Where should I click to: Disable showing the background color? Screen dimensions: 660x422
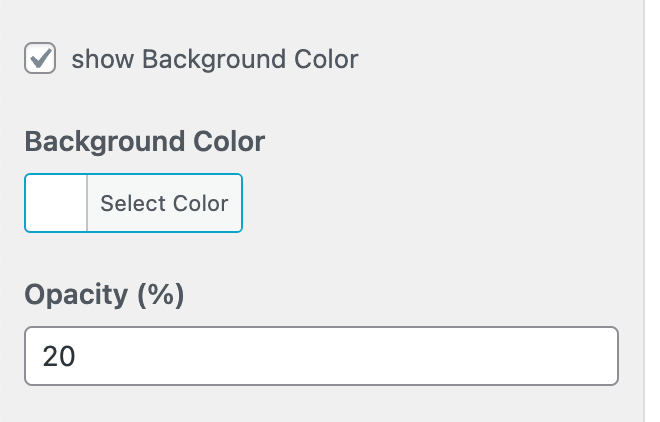(40, 59)
